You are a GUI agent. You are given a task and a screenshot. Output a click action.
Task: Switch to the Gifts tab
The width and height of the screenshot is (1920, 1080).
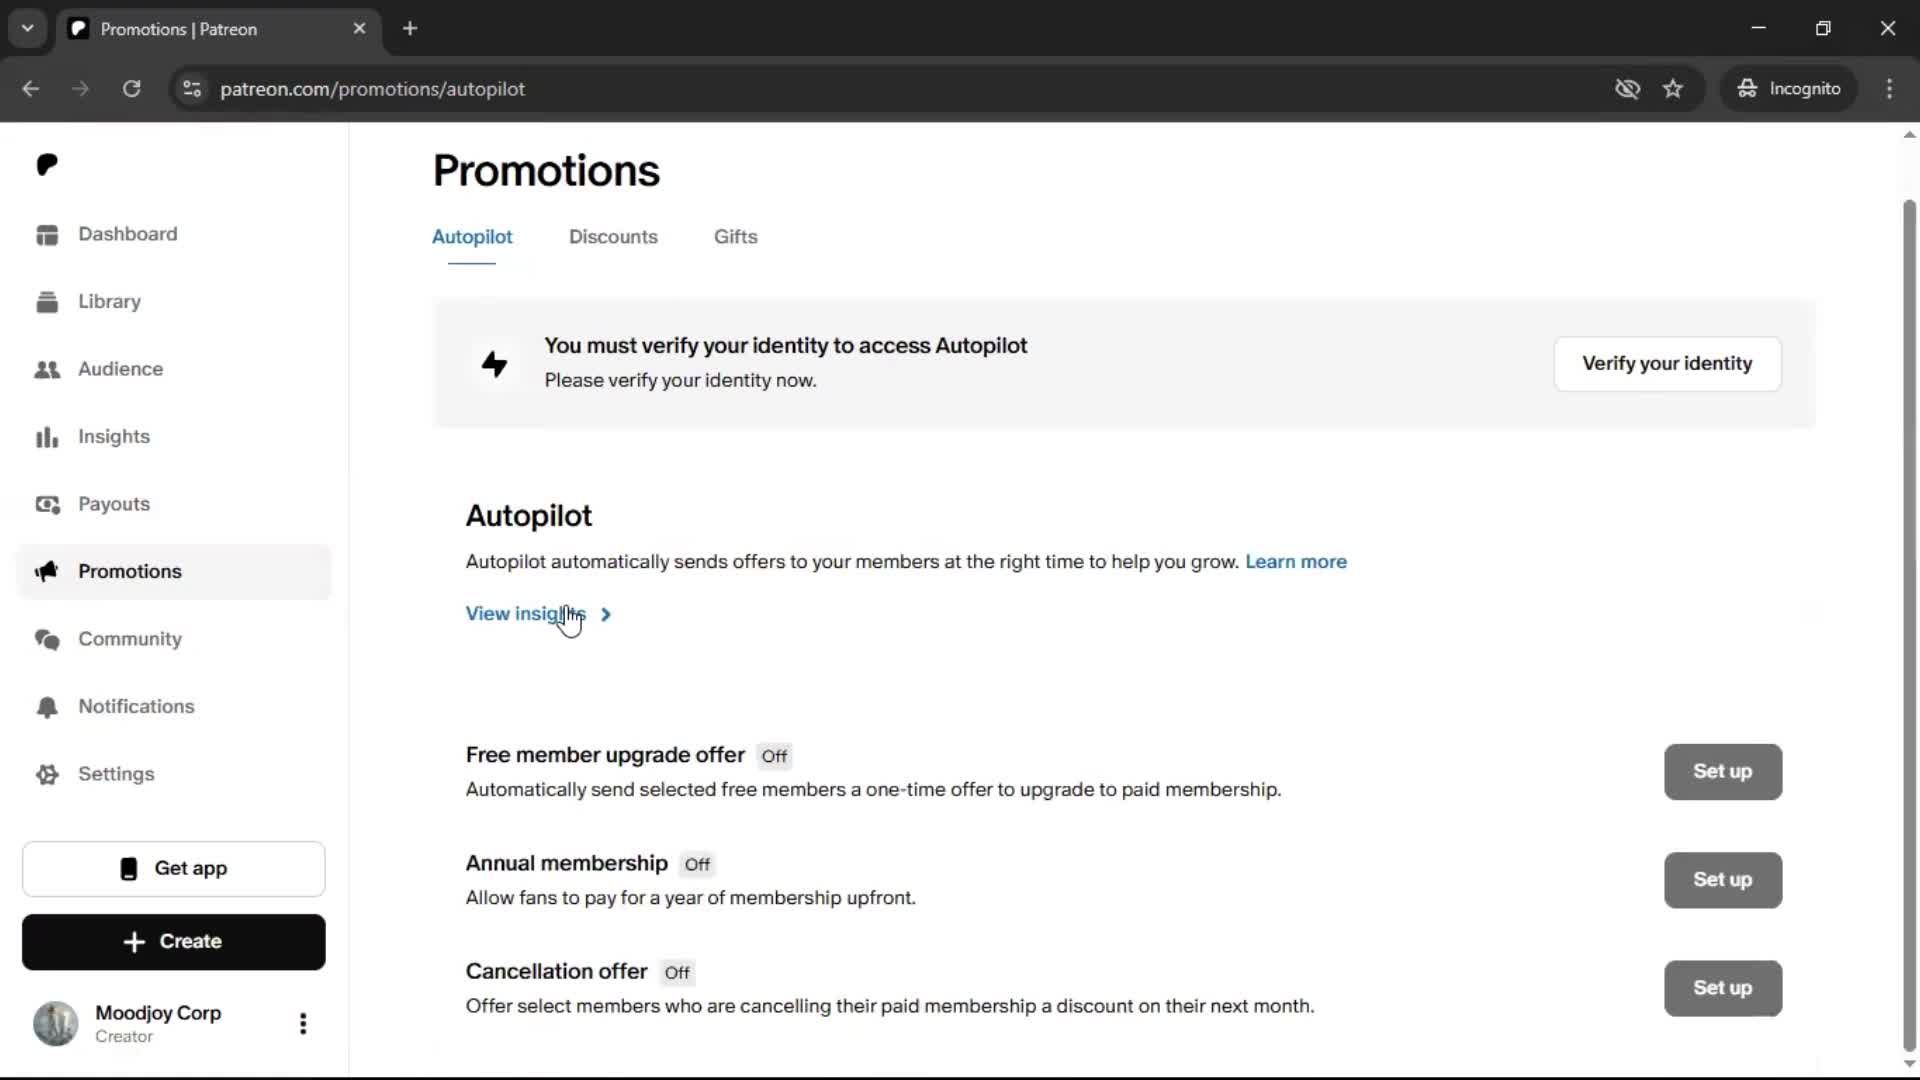736,237
